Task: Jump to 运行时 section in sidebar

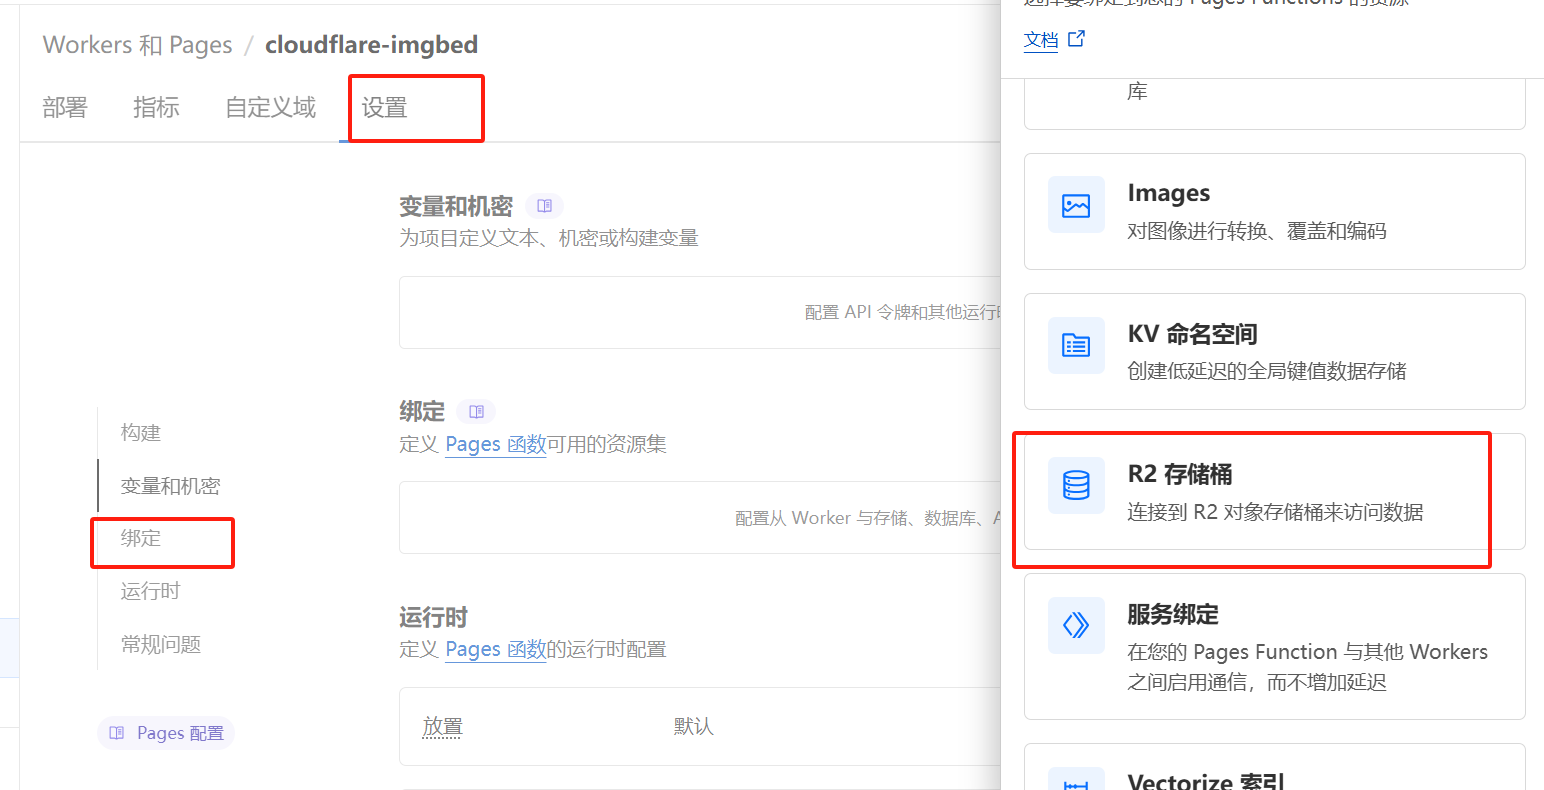Action: (x=151, y=591)
